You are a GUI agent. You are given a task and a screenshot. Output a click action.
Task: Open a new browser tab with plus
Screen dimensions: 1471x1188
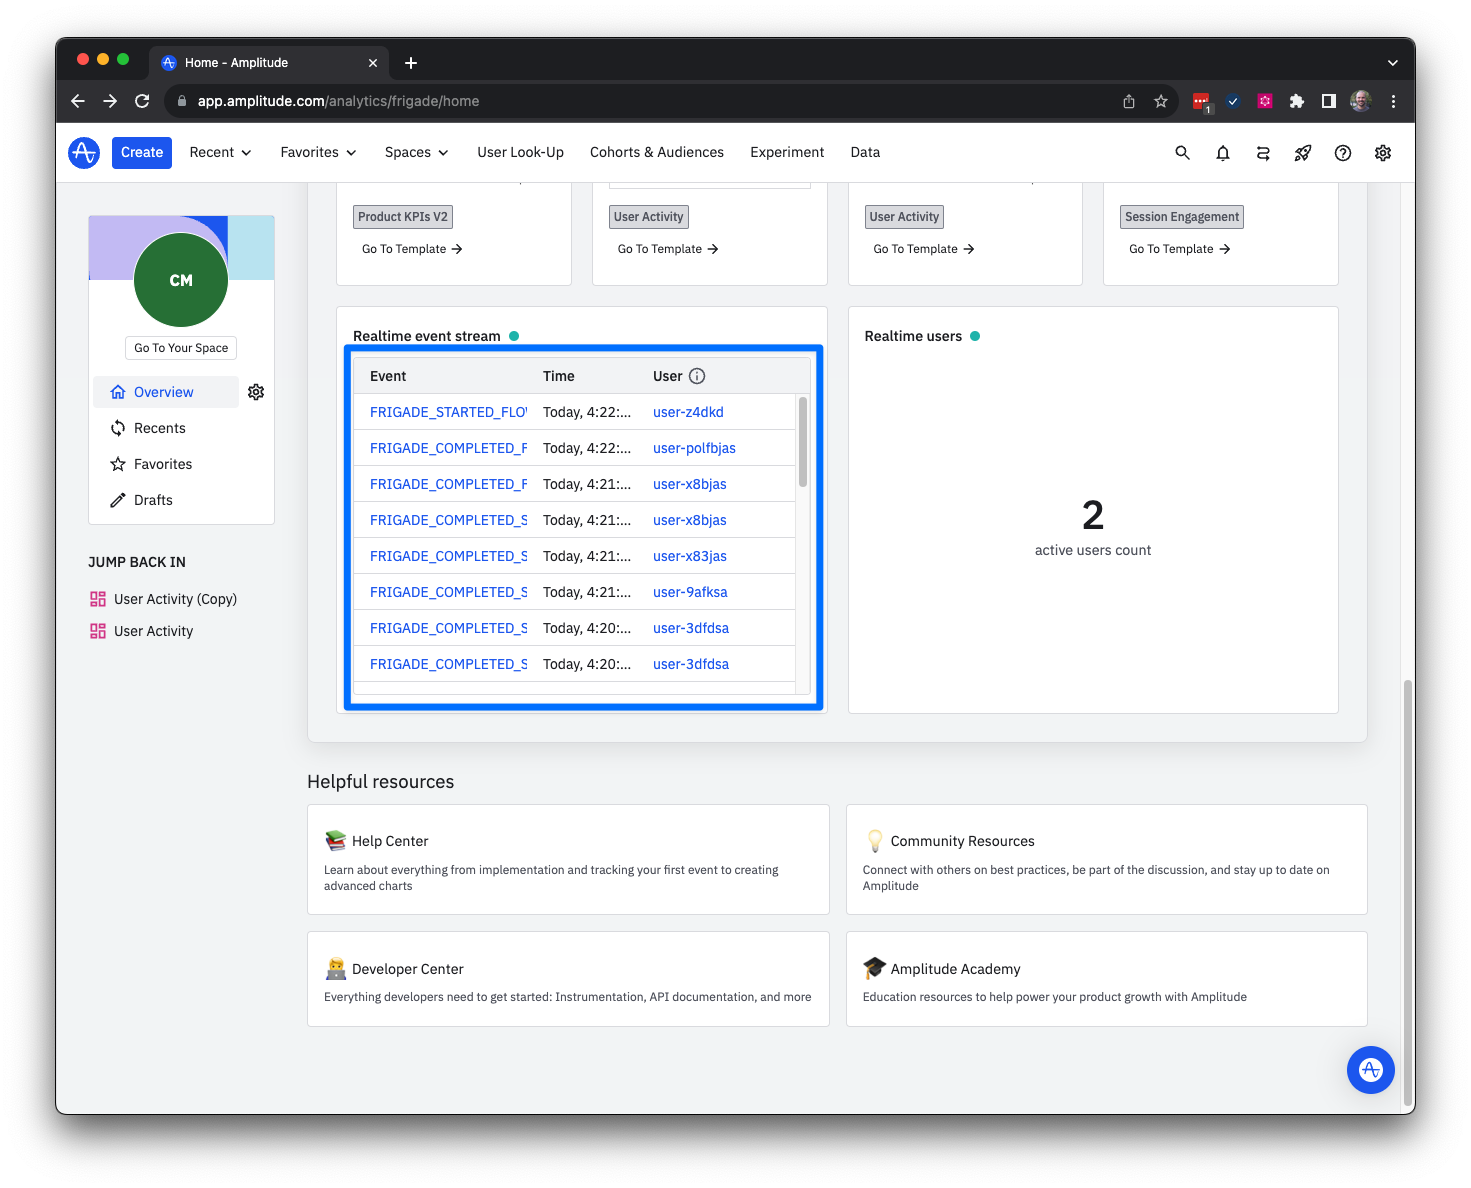pos(411,63)
